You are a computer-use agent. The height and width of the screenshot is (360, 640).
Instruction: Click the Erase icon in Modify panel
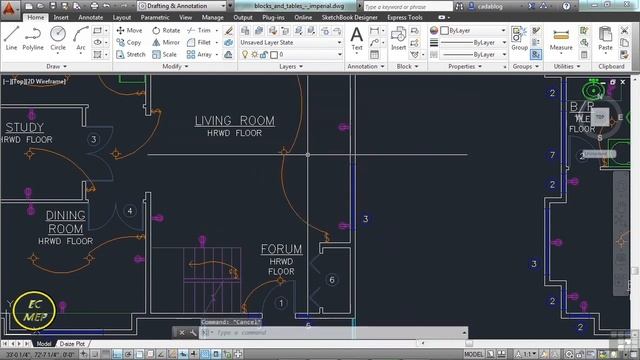[x=229, y=31]
